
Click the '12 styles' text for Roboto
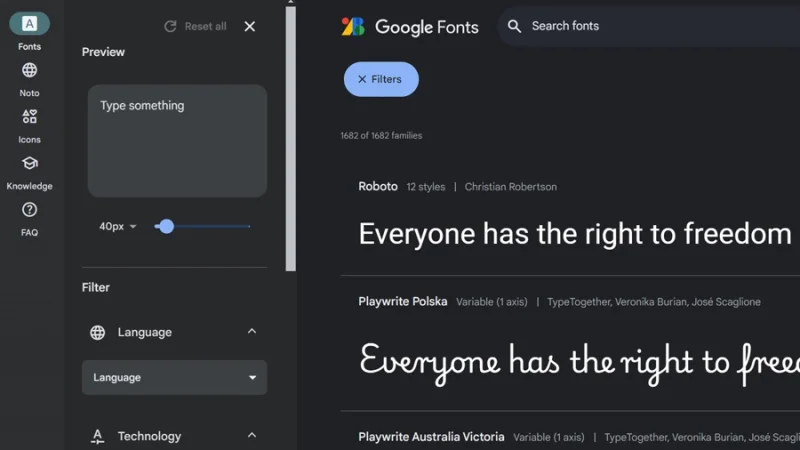tap(426, 187)
